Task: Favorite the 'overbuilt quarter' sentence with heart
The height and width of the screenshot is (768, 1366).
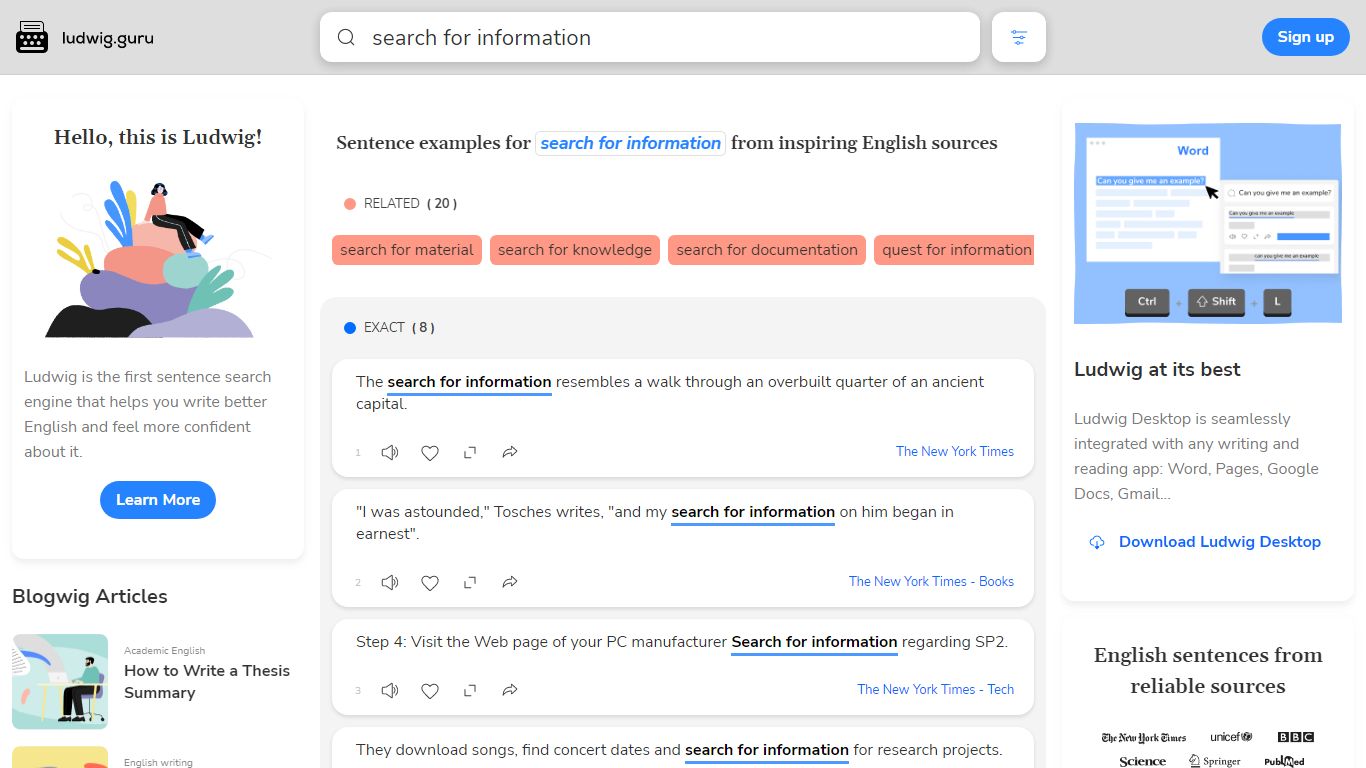Action: coord(430,453)
